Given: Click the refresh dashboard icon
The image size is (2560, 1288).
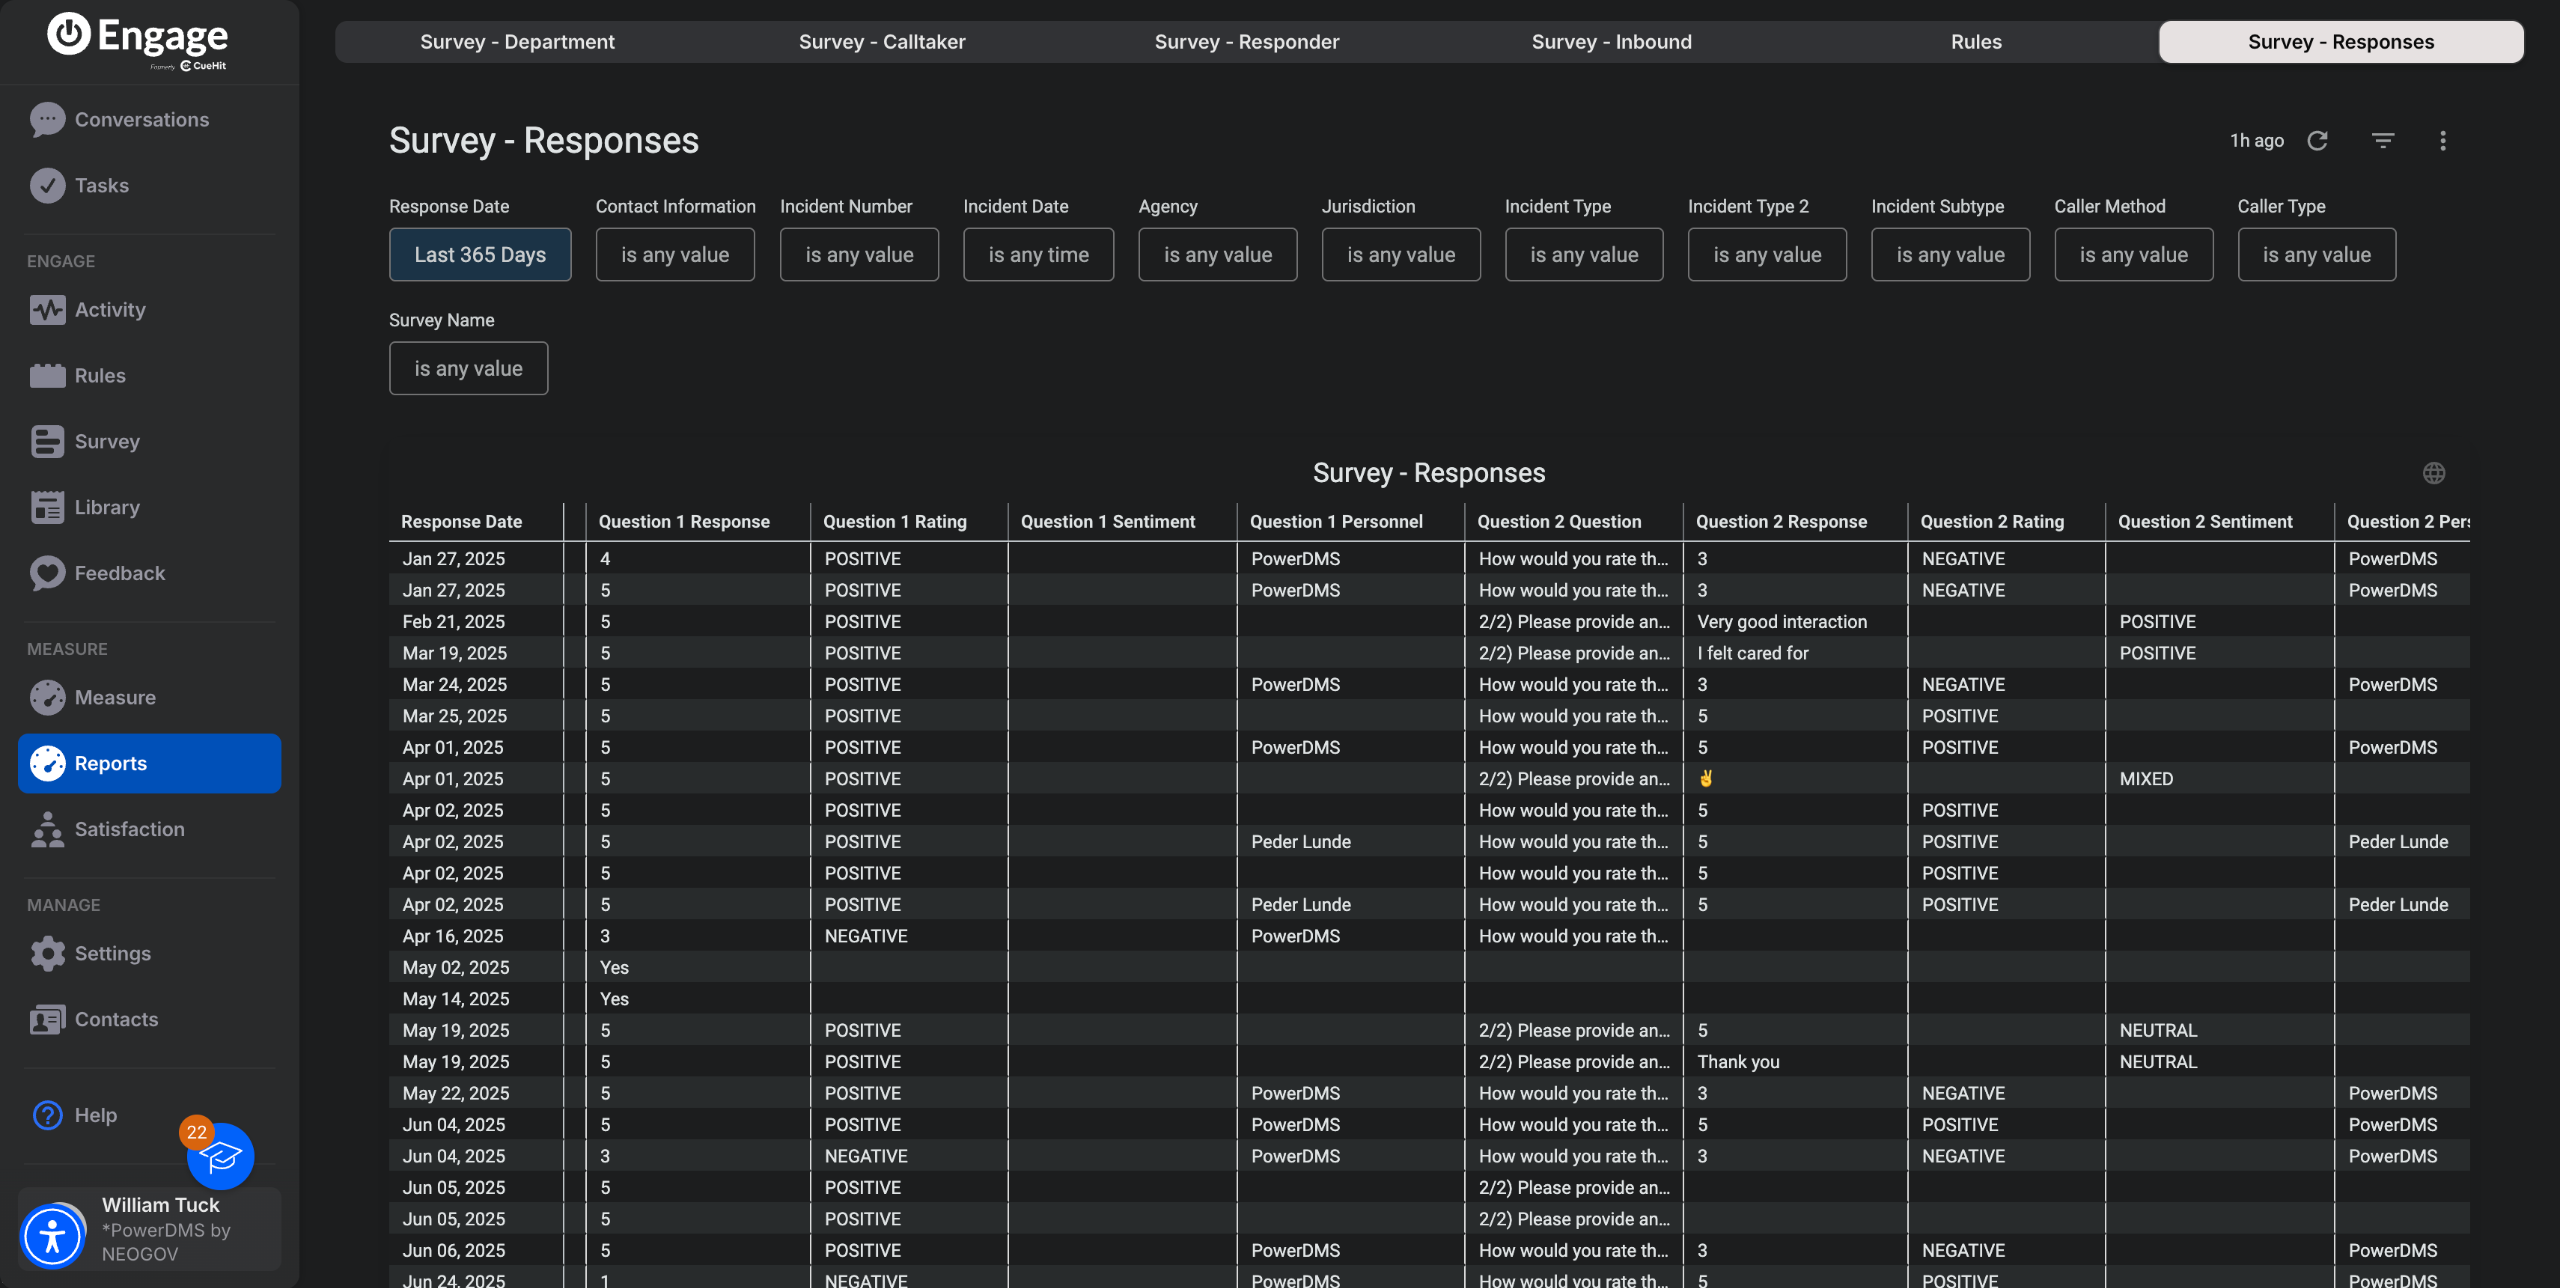Looking at the screenshot, I should pyautogui.click(x=2317, y=141).
